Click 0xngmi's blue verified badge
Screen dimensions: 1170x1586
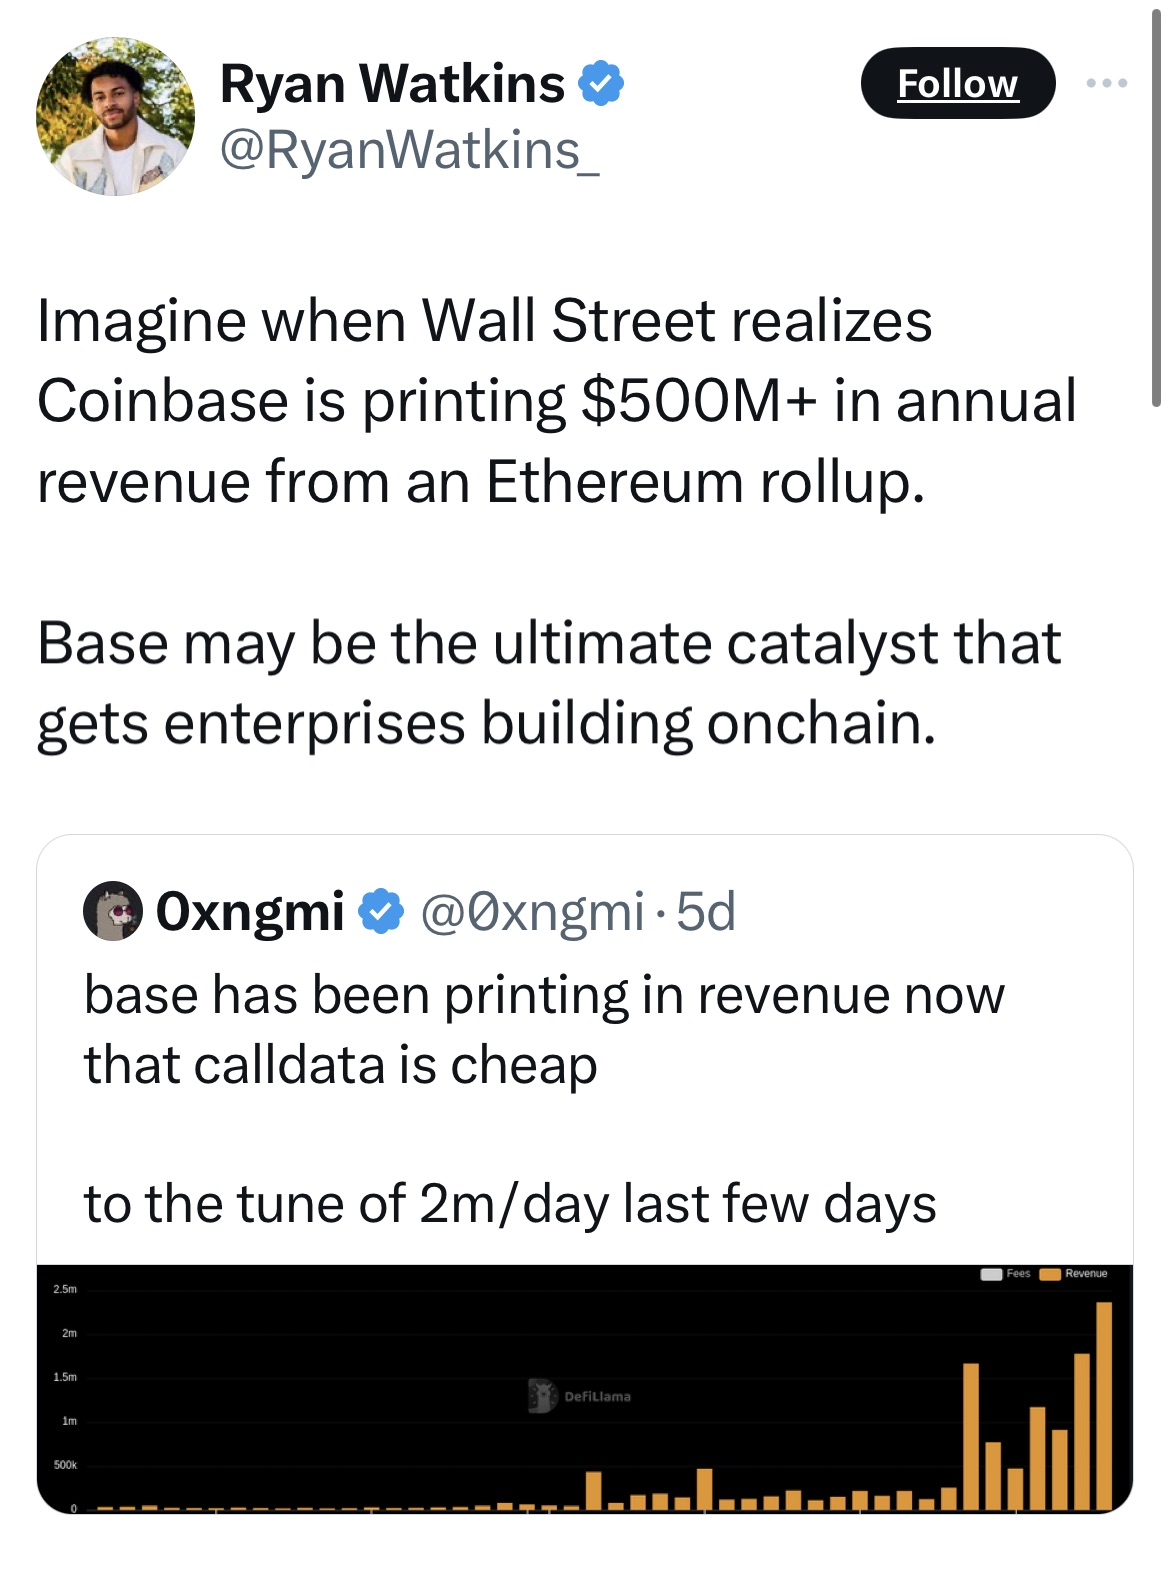(380, 911)
